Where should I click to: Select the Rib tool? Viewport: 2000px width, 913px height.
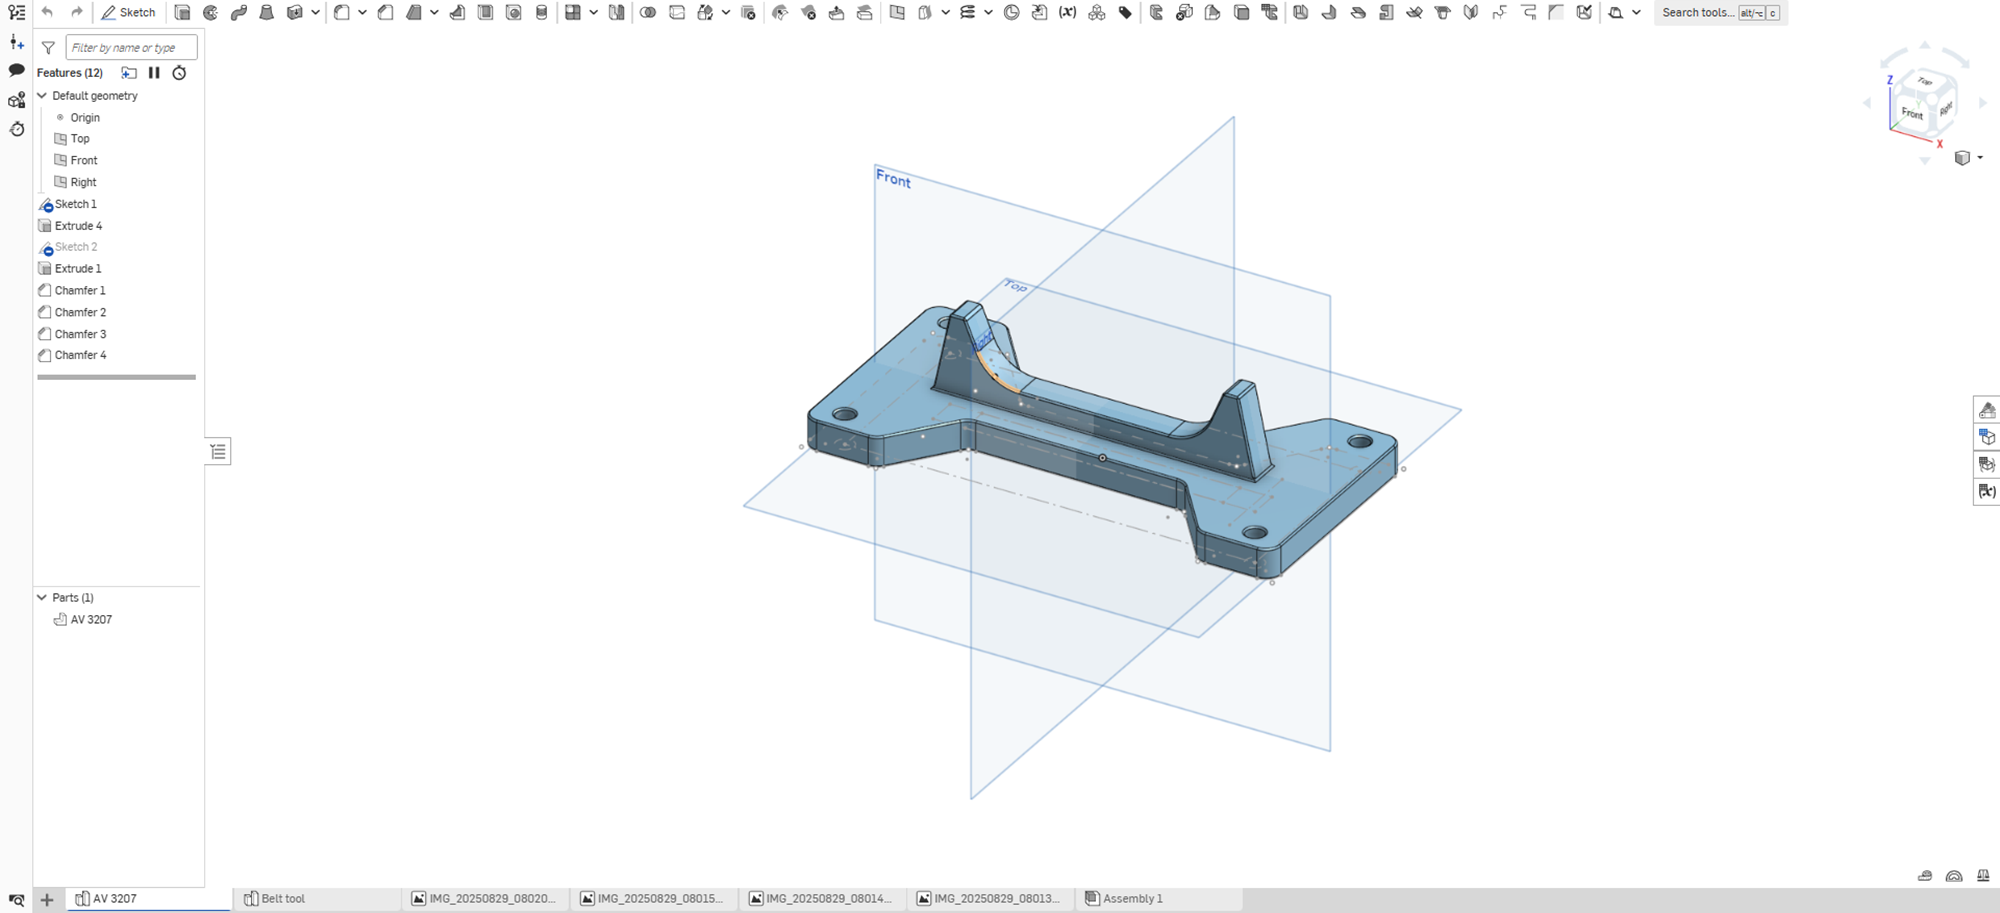457,13
